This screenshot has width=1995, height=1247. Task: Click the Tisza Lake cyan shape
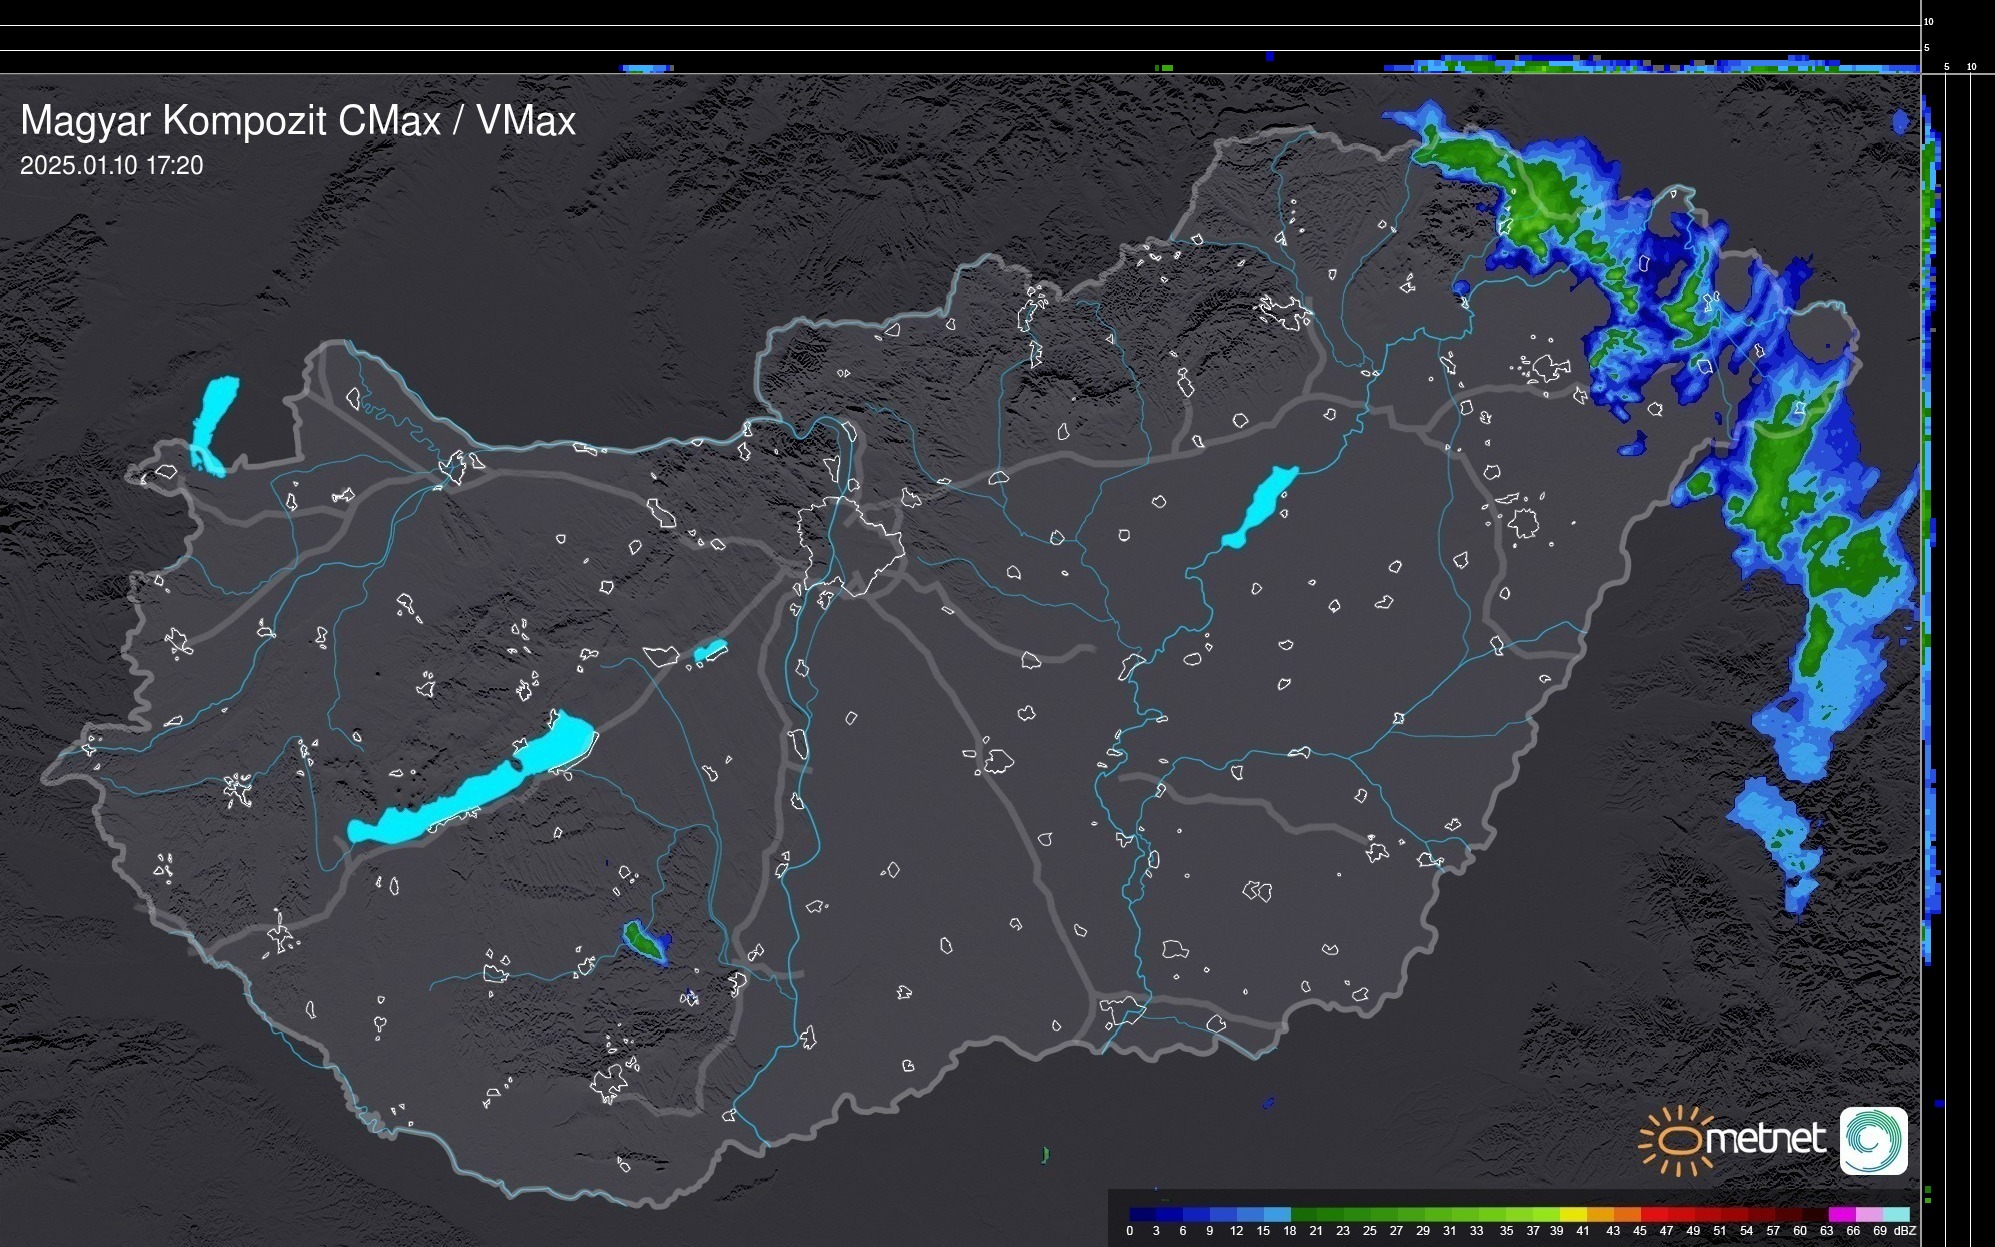pos(1260,506)
